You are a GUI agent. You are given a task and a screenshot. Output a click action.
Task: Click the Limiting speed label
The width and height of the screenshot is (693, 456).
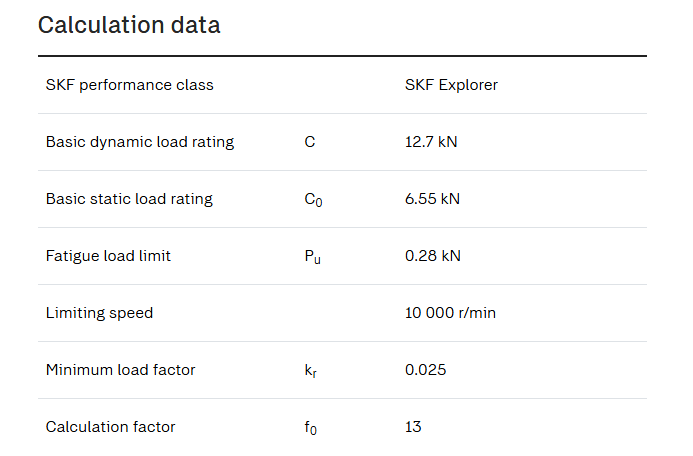[x=99, y=313]
